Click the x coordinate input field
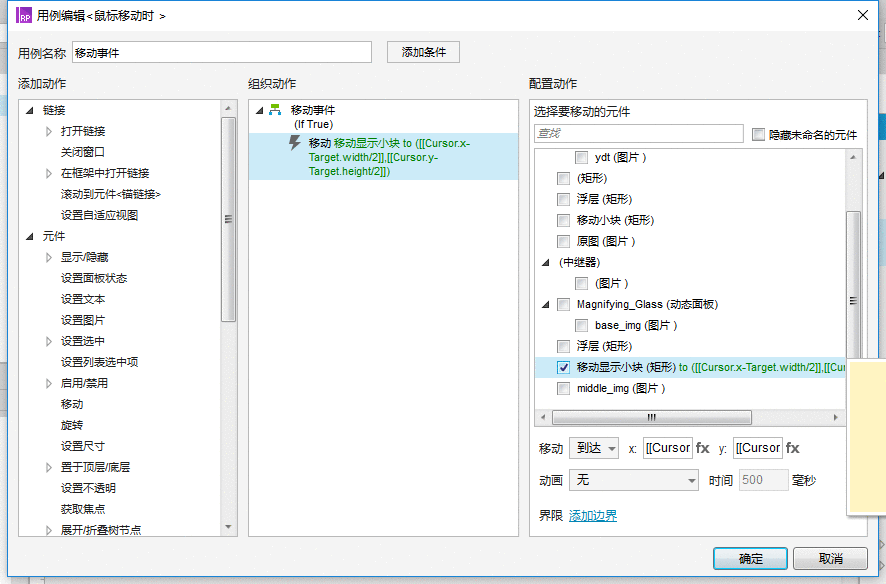 coord(667,448)
